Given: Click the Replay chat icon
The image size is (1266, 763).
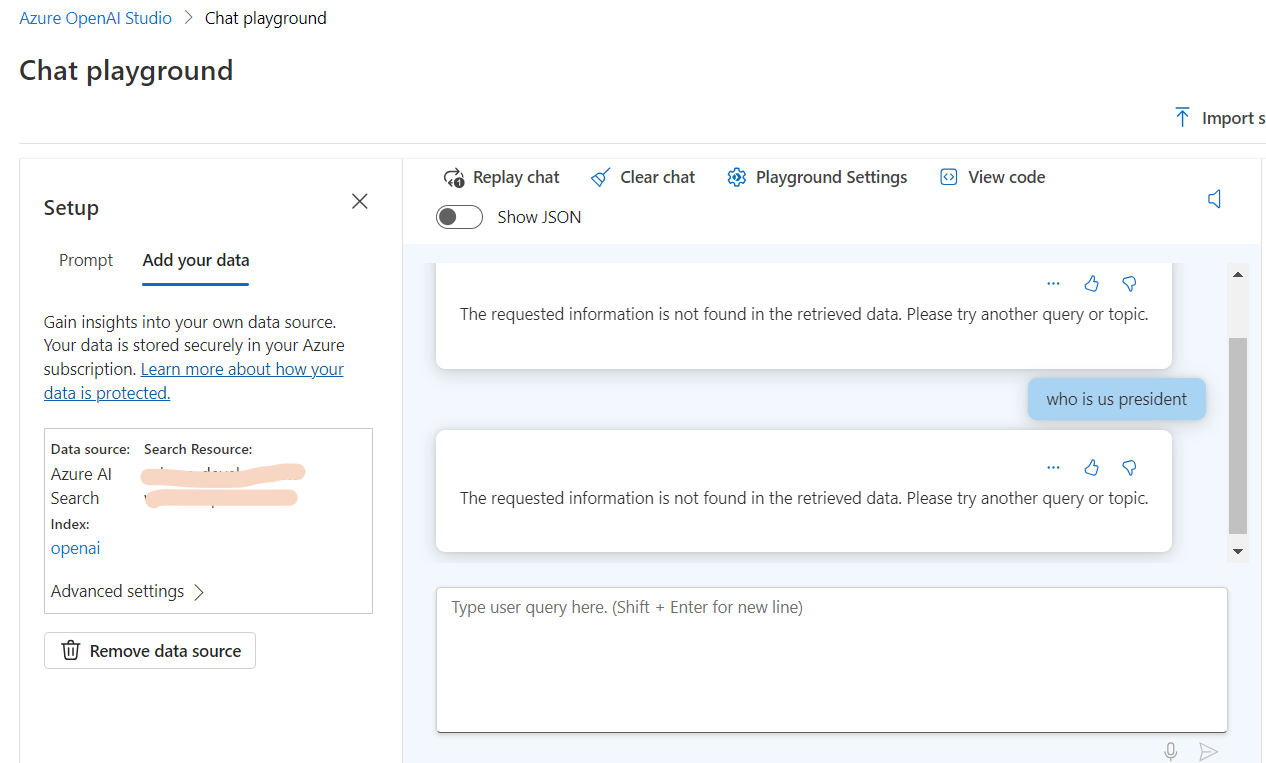Looking at the screenshot, I should (x=454, y=178).
